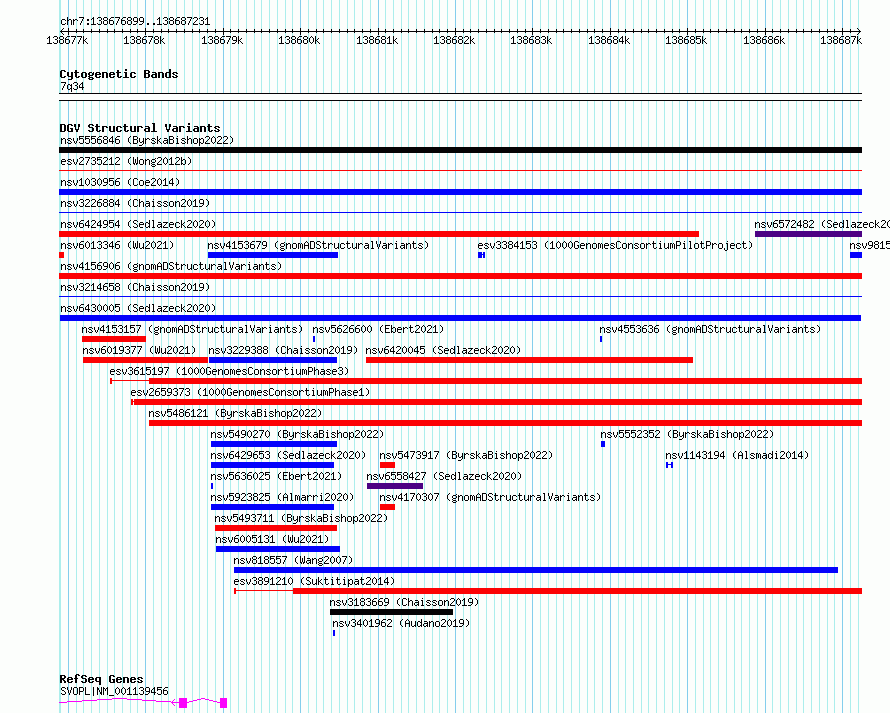Select the red bar under nsv4170307 (gnomADStructuralVariants)
Viewport: 890px width, 713px height.
pos(387,507)
